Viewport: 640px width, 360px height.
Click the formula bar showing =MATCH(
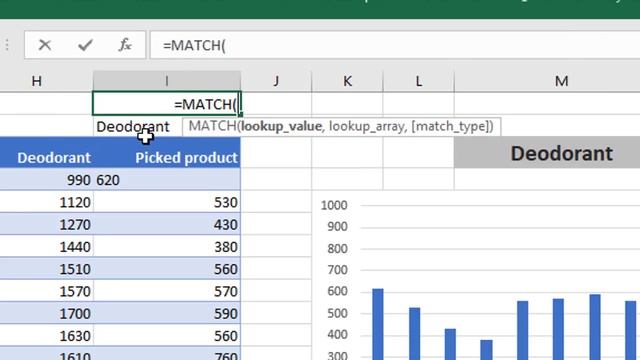coord(395,45)
